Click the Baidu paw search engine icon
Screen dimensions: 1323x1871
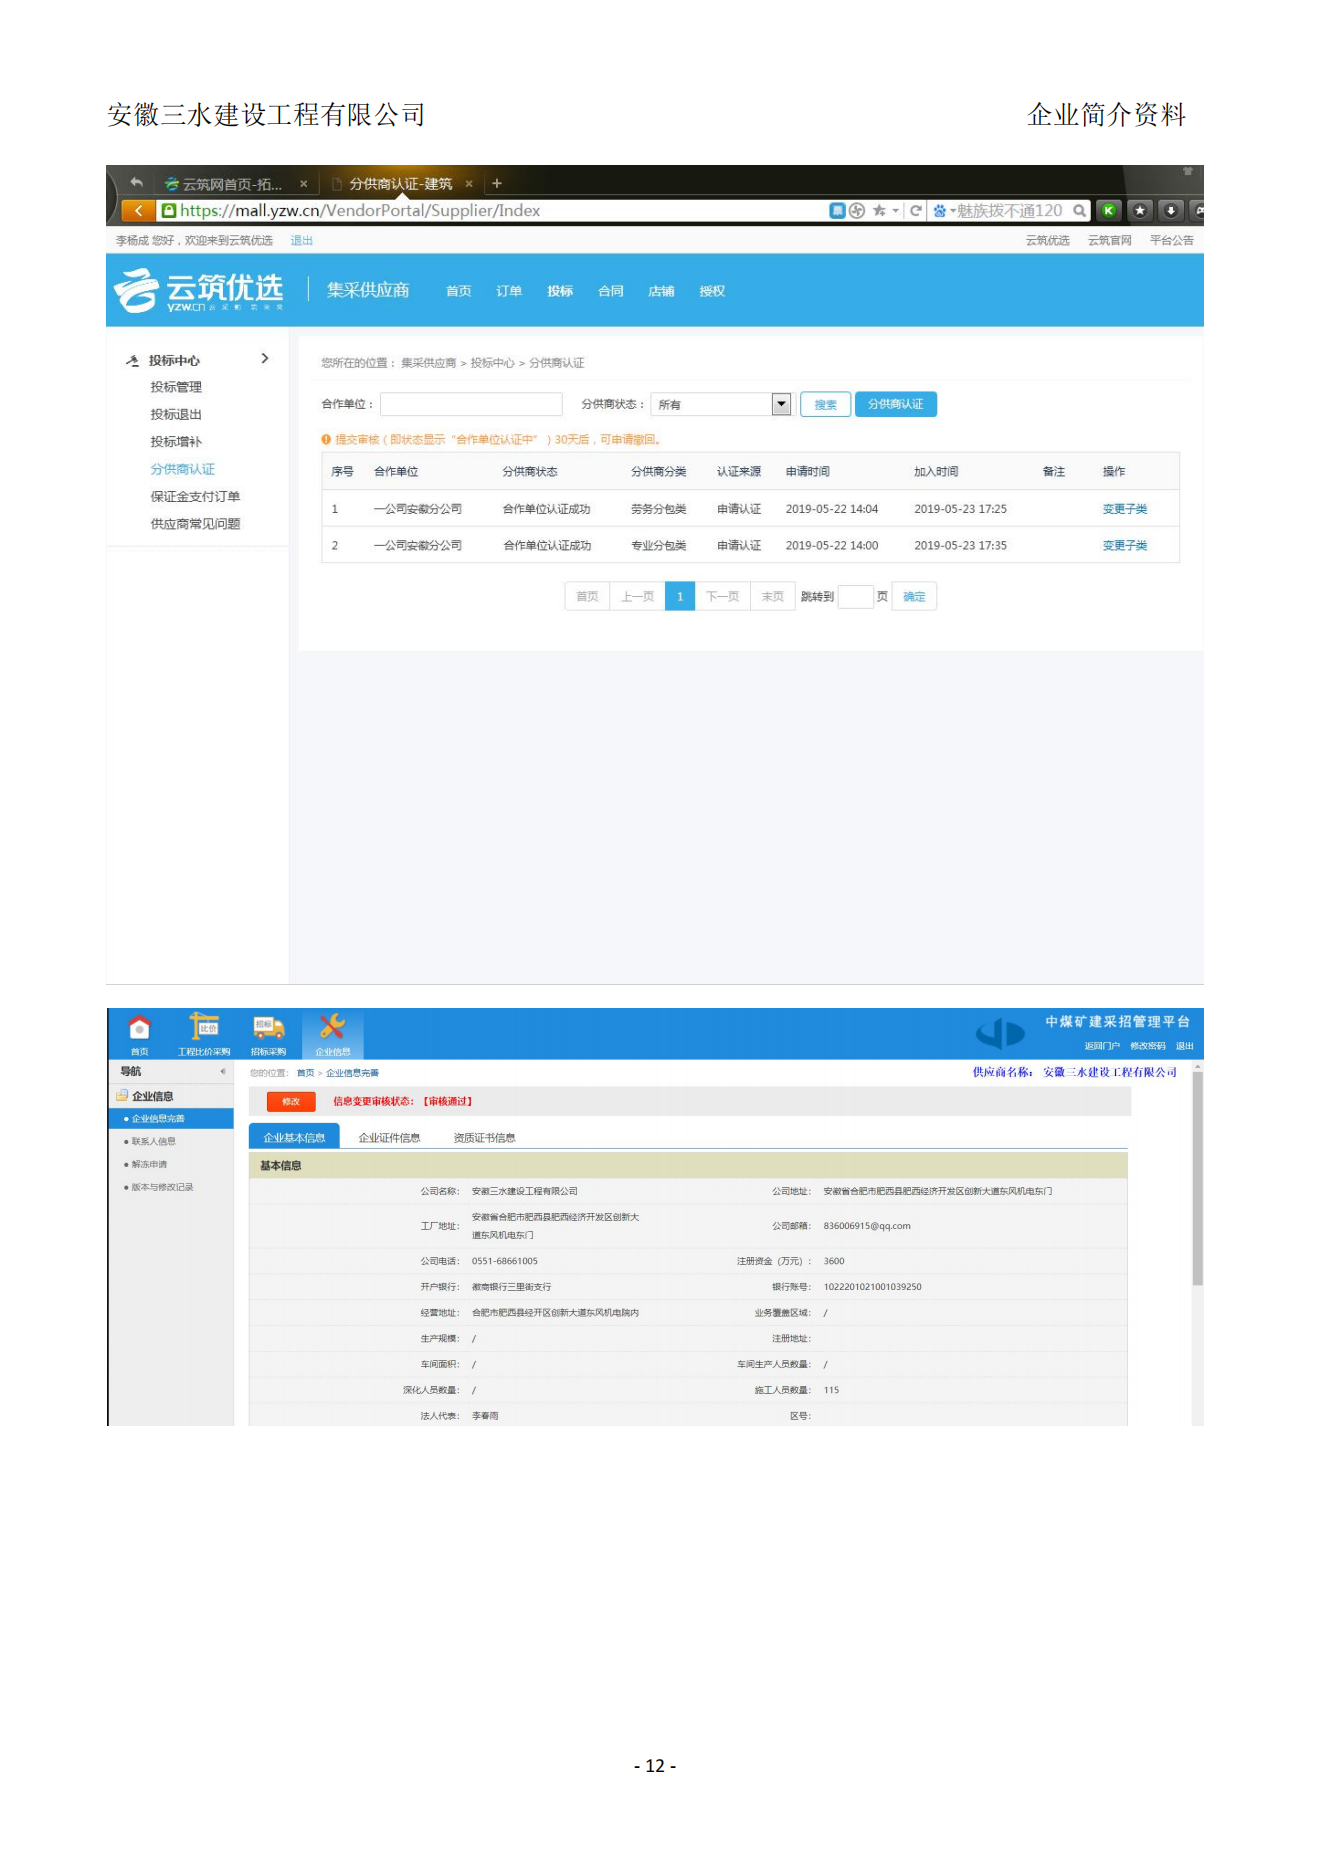pyautogui.click(x=940, y=211)
